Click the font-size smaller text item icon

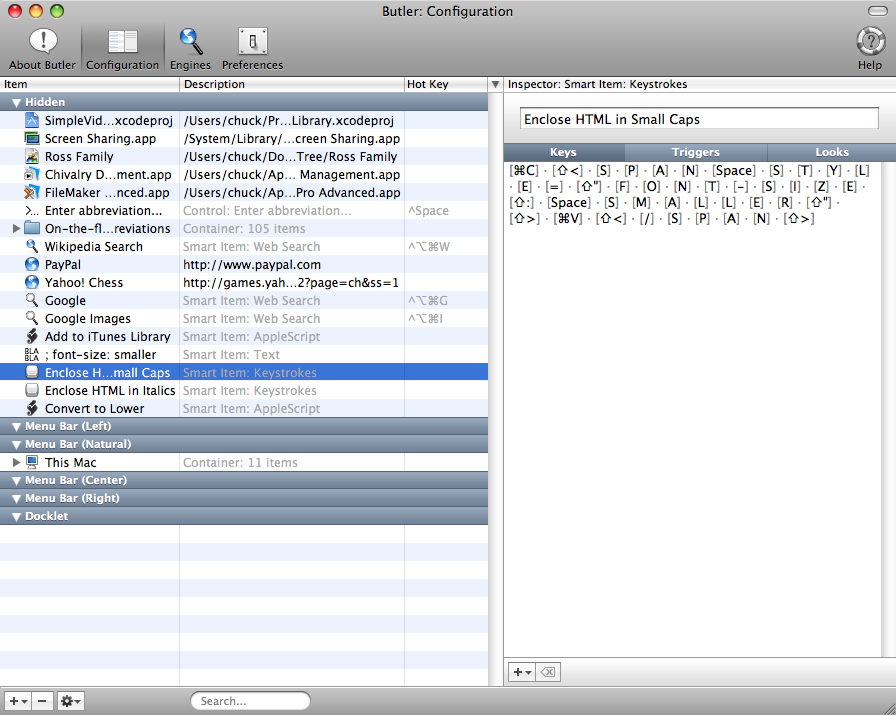point(32,354)
